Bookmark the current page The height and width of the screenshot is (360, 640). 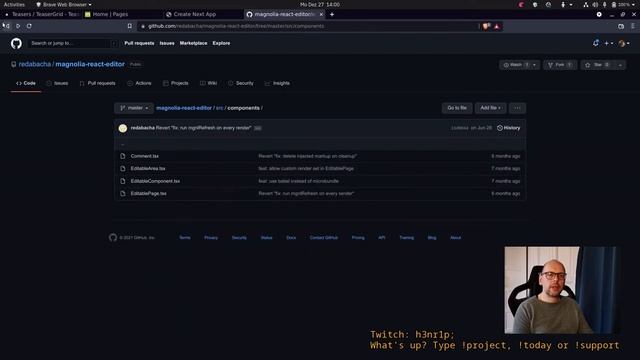(x=129, y=26)
